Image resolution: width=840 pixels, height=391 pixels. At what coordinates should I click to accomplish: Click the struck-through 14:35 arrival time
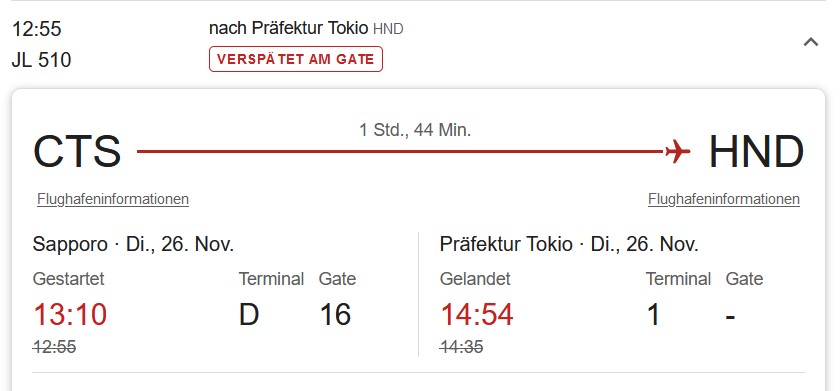click(x=461, y=347)
